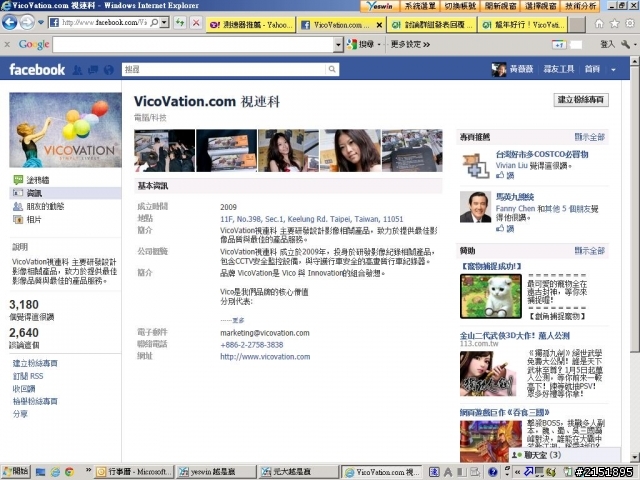Click the Facebook search magnifier button
This screenshot has height=480, width=640.
(332, 69)
